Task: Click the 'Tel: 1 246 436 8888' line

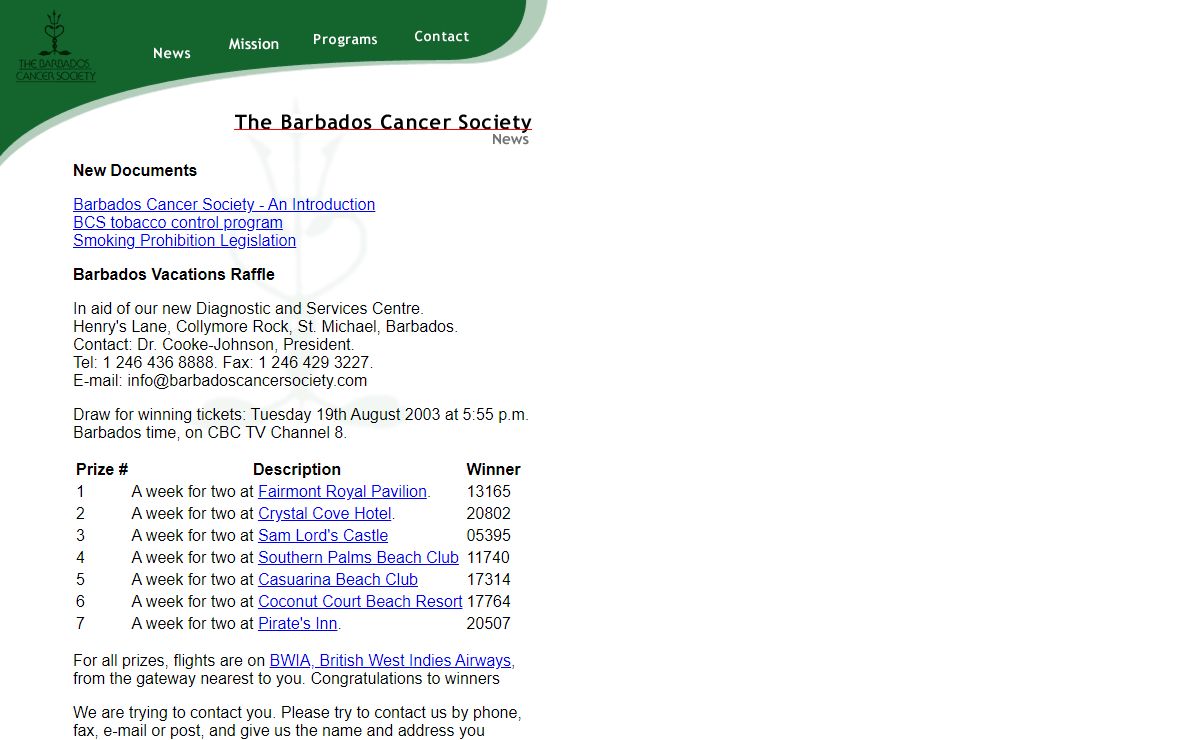Action: (223, 362)
